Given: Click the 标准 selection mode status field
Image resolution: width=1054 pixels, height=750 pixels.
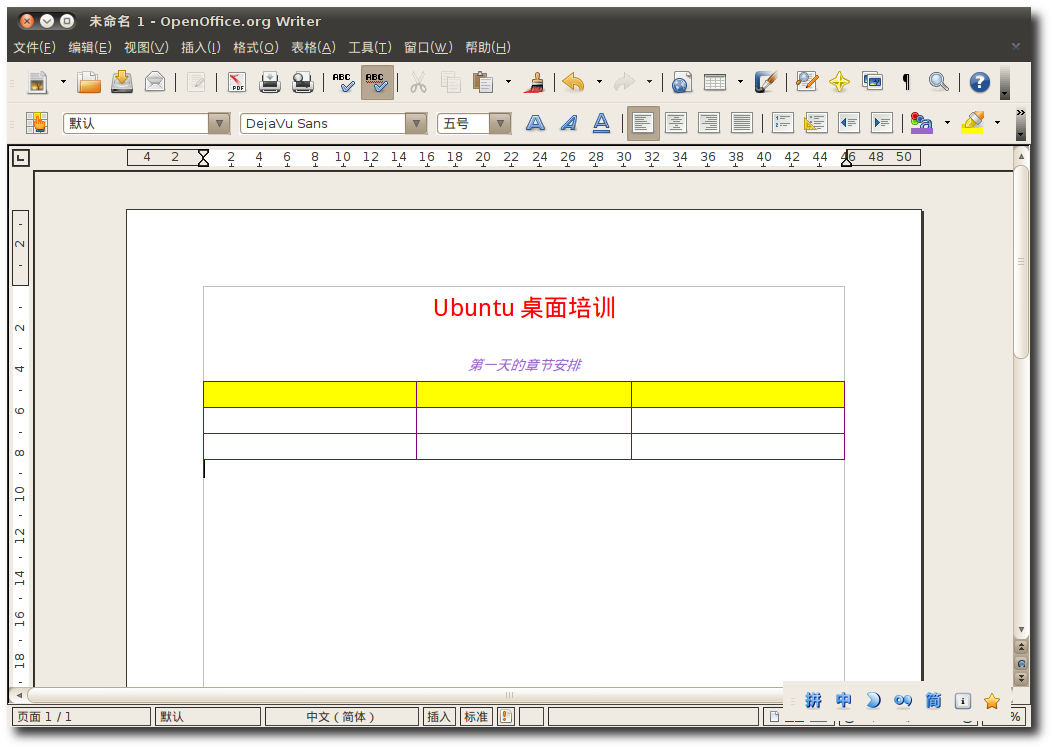Looking at the screenshot, I should tap(476, 717).
